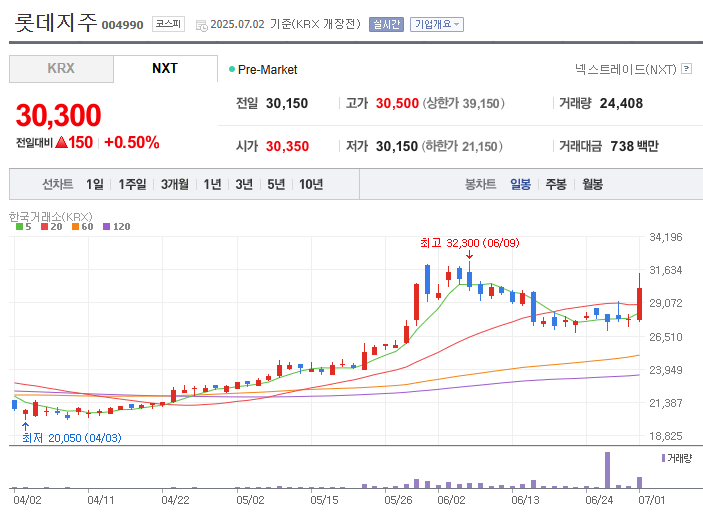Select the 월봉 monthly candle chart

pyautogui.click(x=592, y=184)
